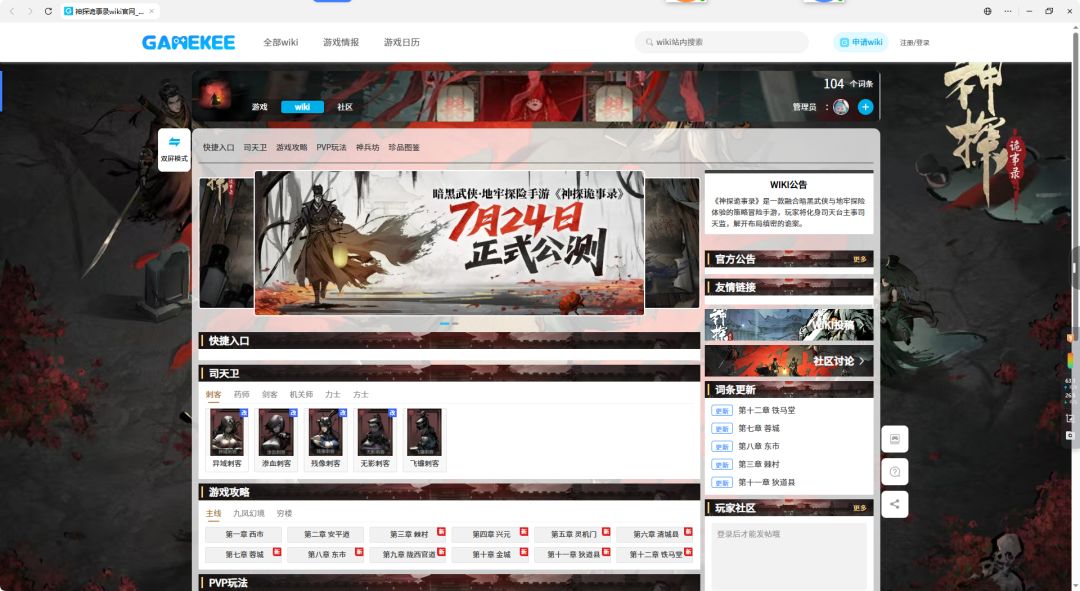Select the wiki tab in banner
The width and height of the screenshot is (1080, 591).
click(x=302, y=107)
